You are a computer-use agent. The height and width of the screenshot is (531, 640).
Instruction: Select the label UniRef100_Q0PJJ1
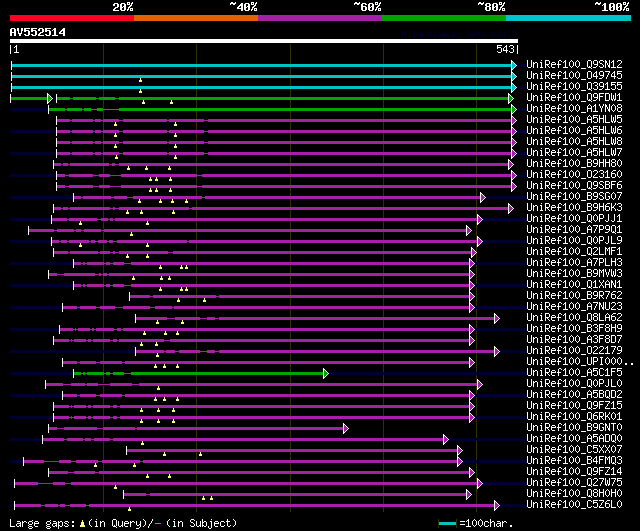click(x=574, y=218)
